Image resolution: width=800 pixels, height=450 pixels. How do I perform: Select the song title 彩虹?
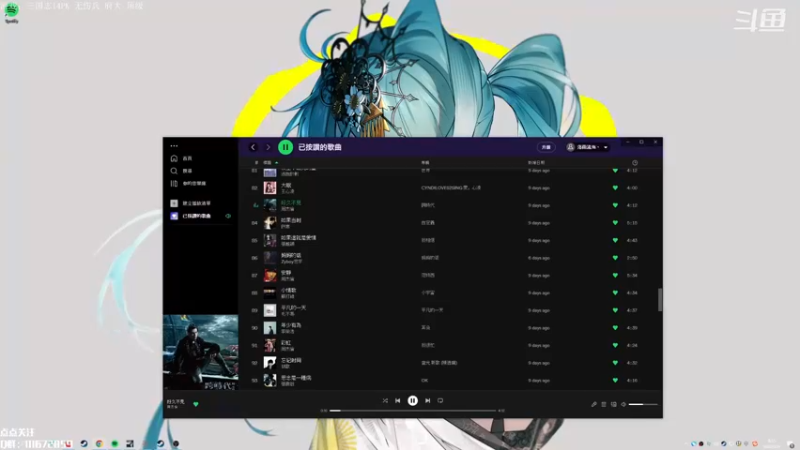(x=286, y=343)
